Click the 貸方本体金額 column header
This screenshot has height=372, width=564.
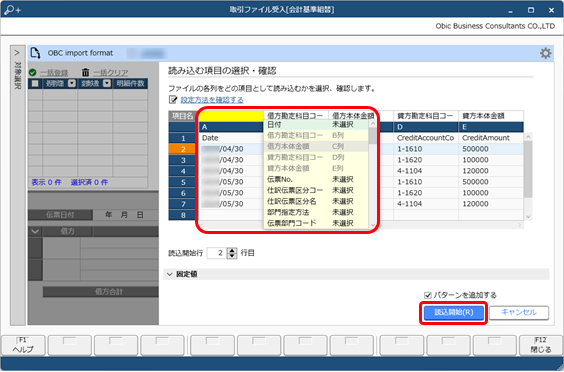coord(491,116)
